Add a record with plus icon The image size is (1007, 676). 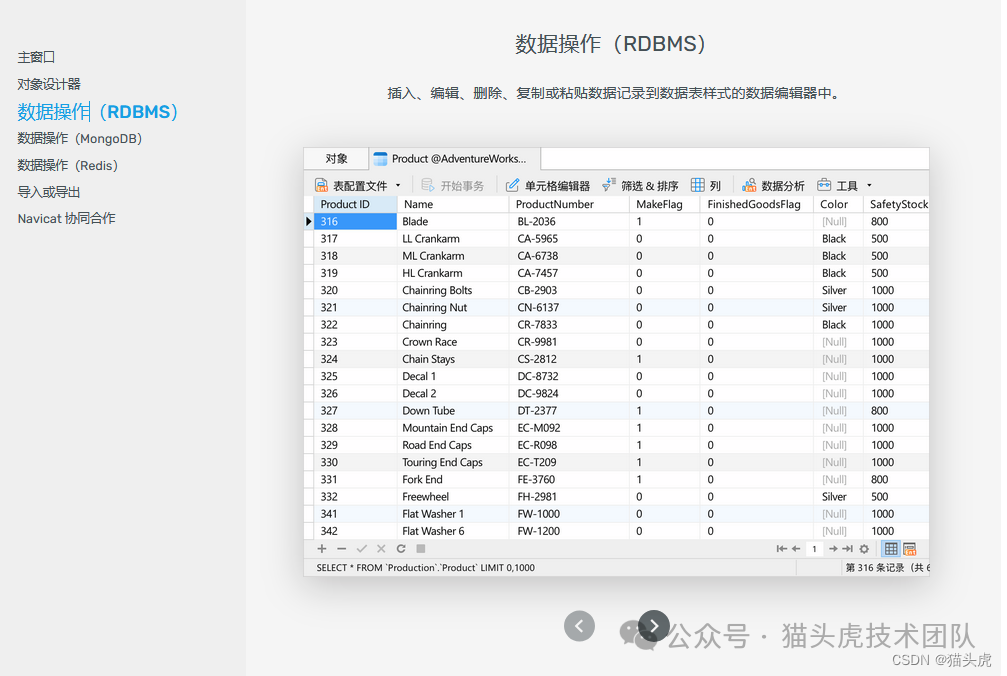click(x=322, y=549)
